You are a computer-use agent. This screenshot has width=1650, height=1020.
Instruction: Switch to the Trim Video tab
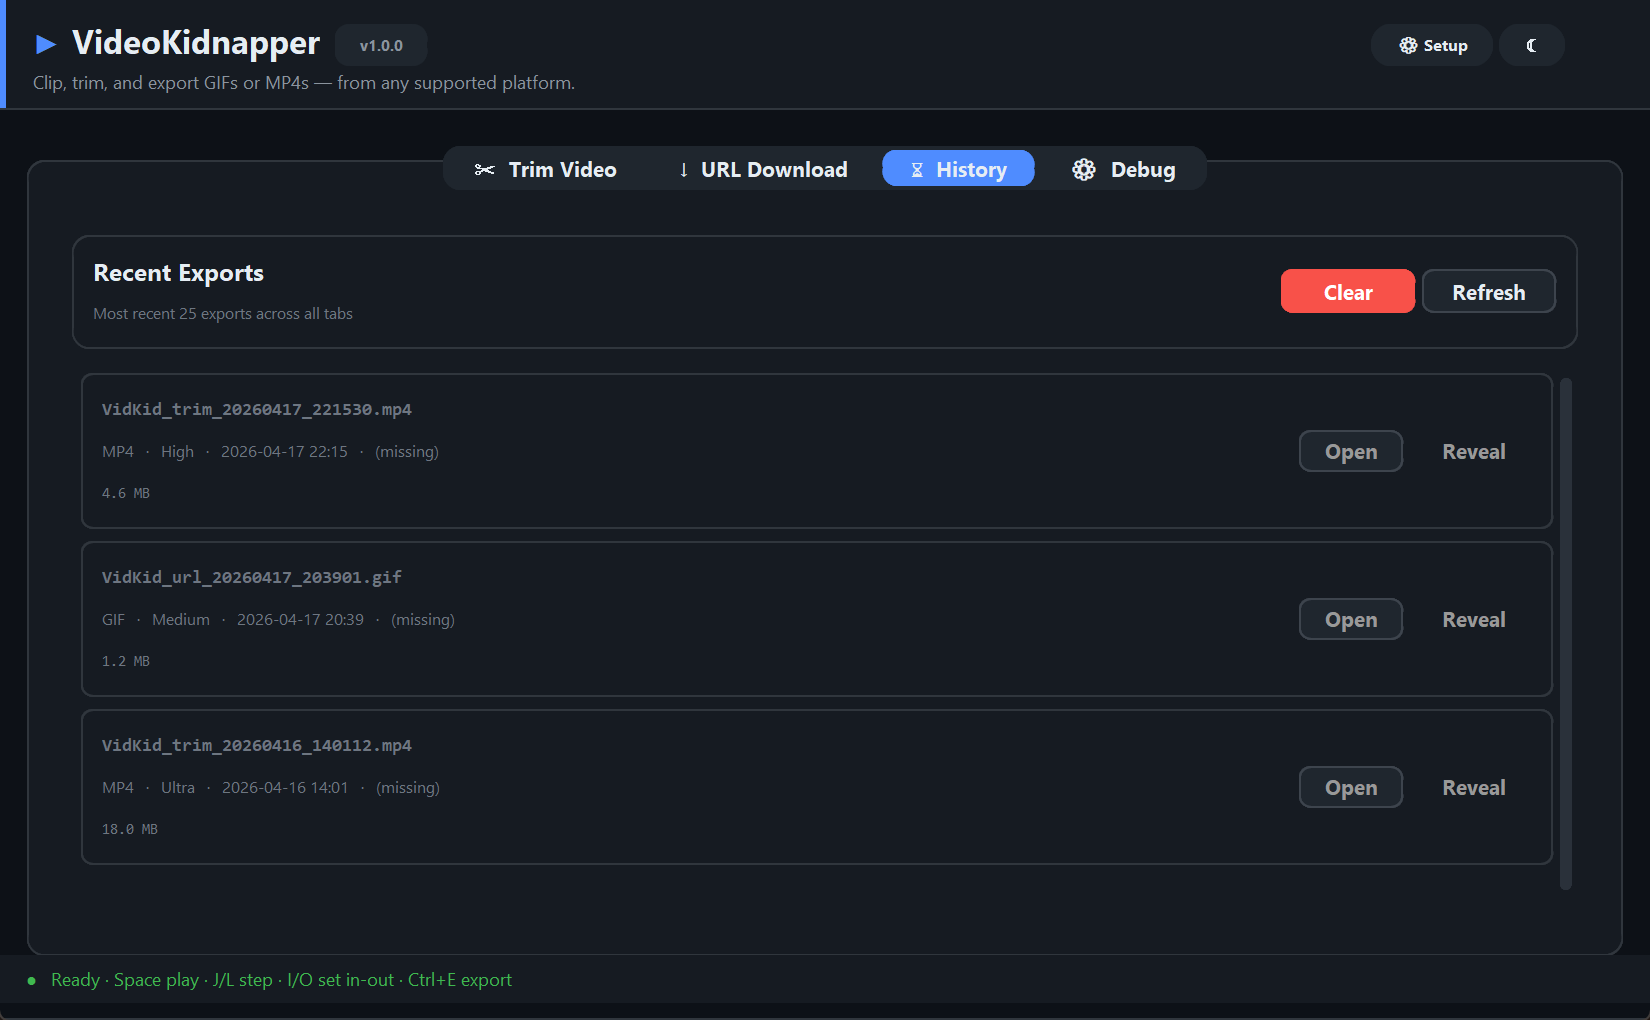coord(545,169)
